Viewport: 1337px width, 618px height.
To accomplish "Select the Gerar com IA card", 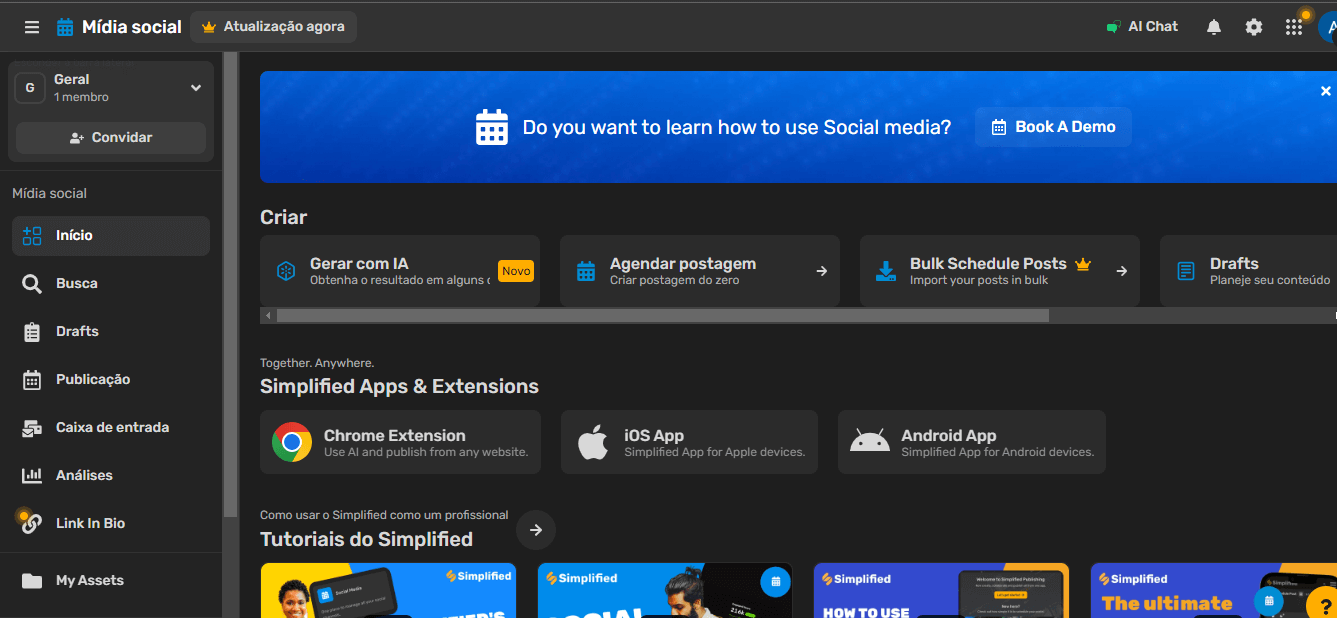I will [x=400, y=271].
